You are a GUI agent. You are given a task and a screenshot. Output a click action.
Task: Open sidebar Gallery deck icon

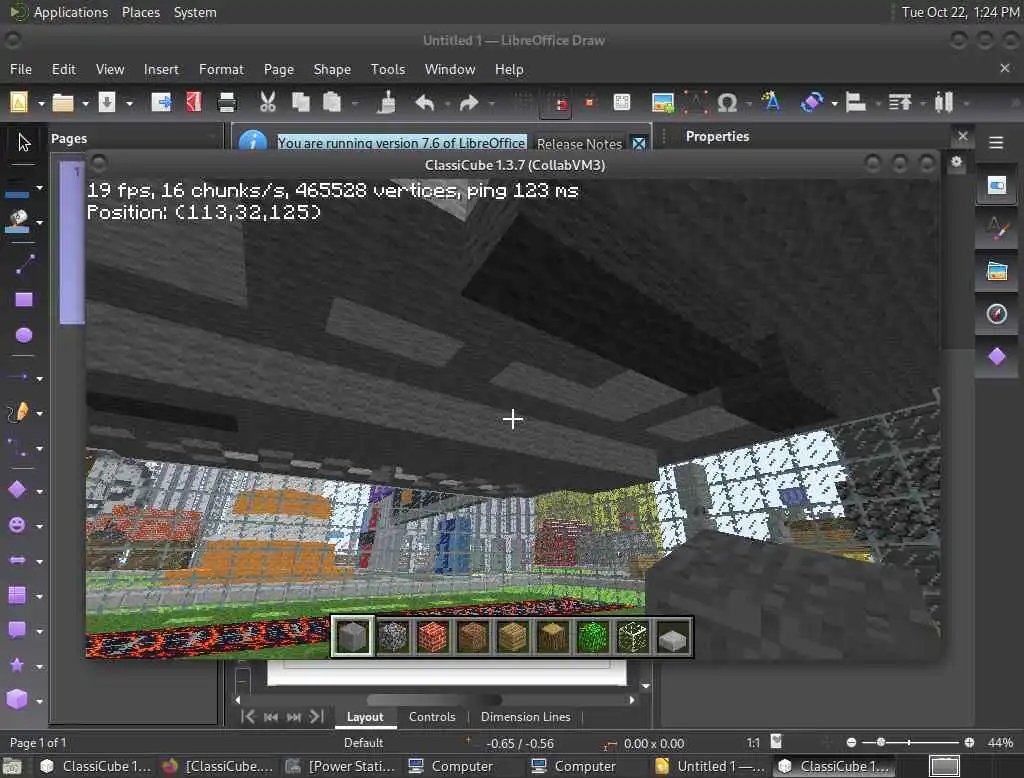click(x=997, y=271)
